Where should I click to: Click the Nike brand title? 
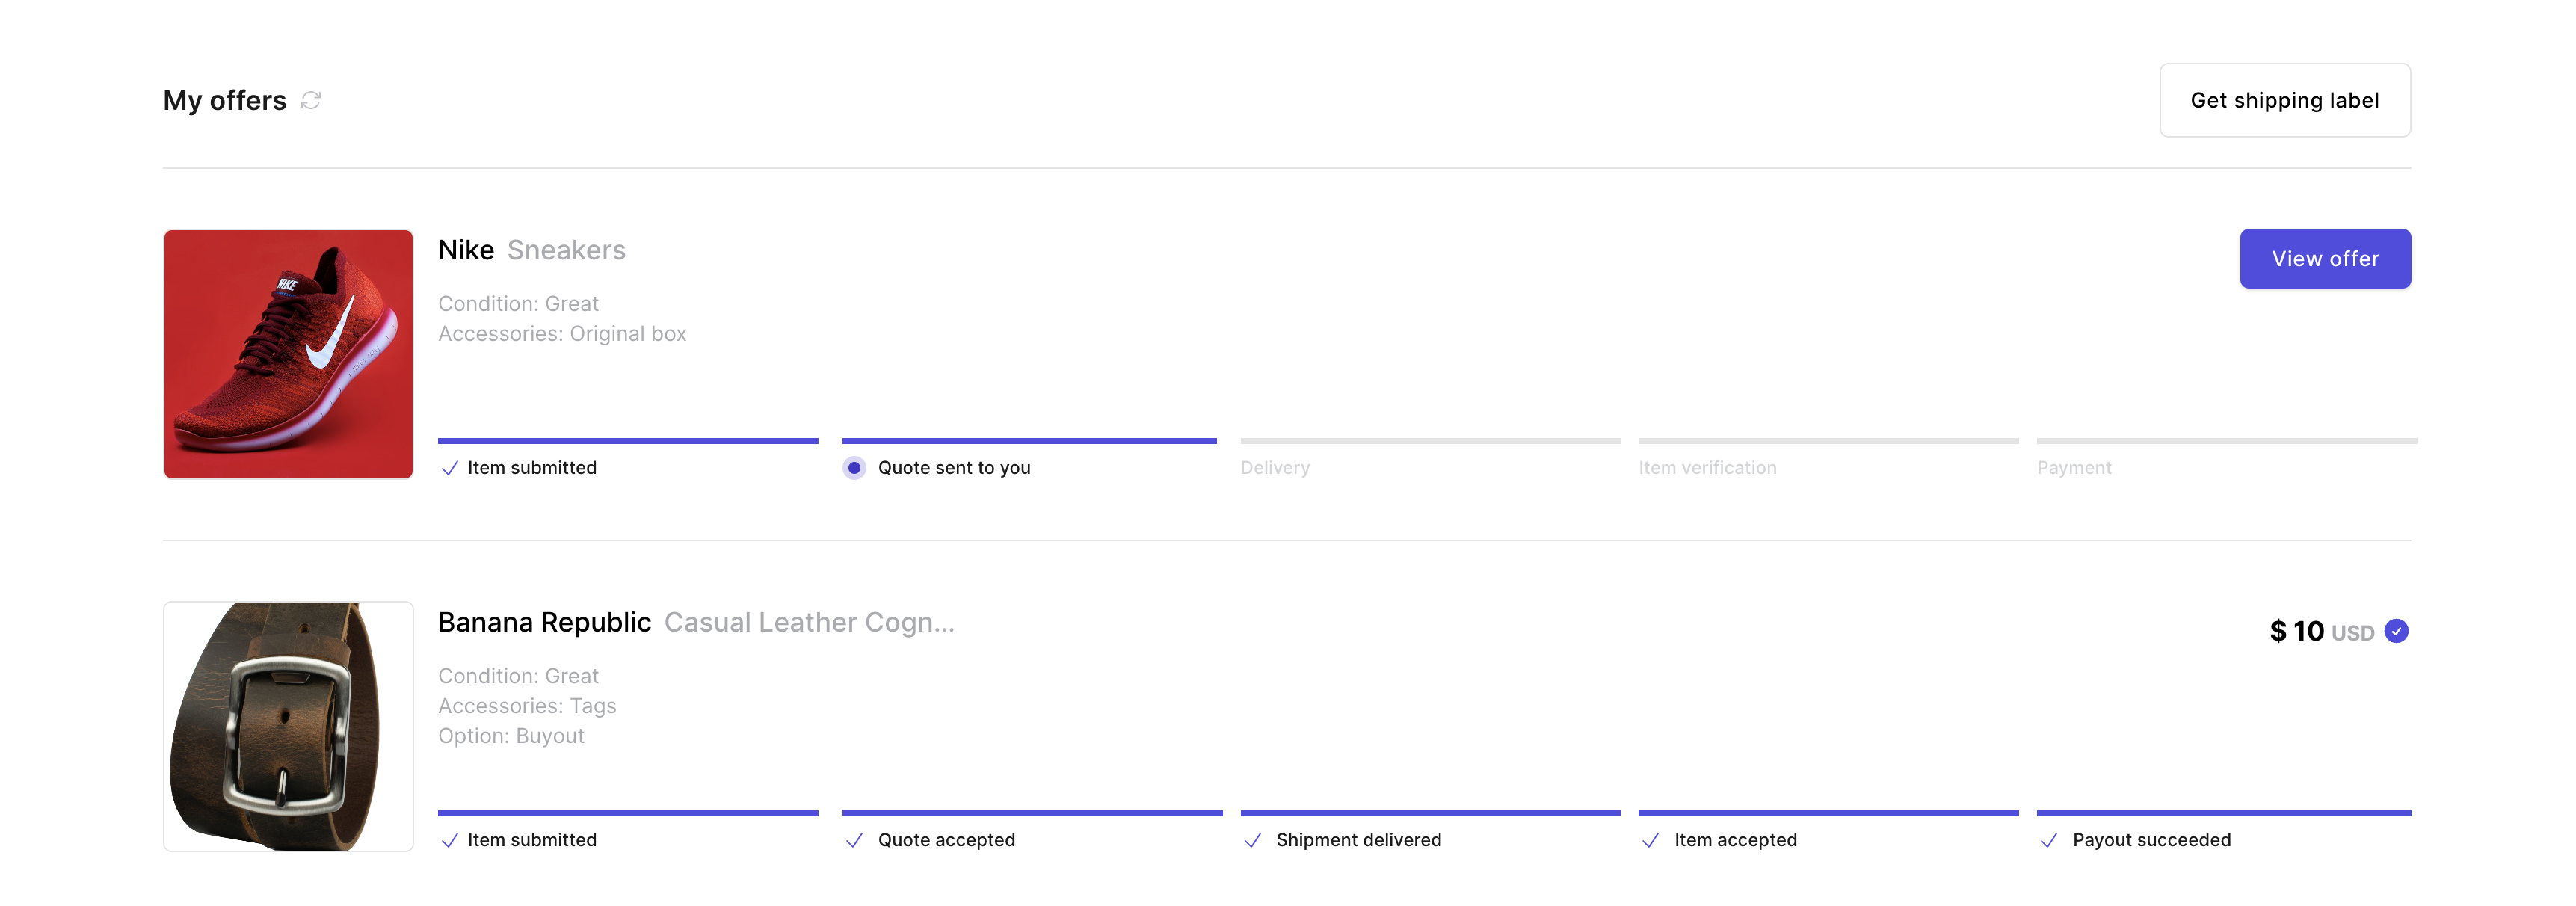pyautogui.click(x=466, y=250)
